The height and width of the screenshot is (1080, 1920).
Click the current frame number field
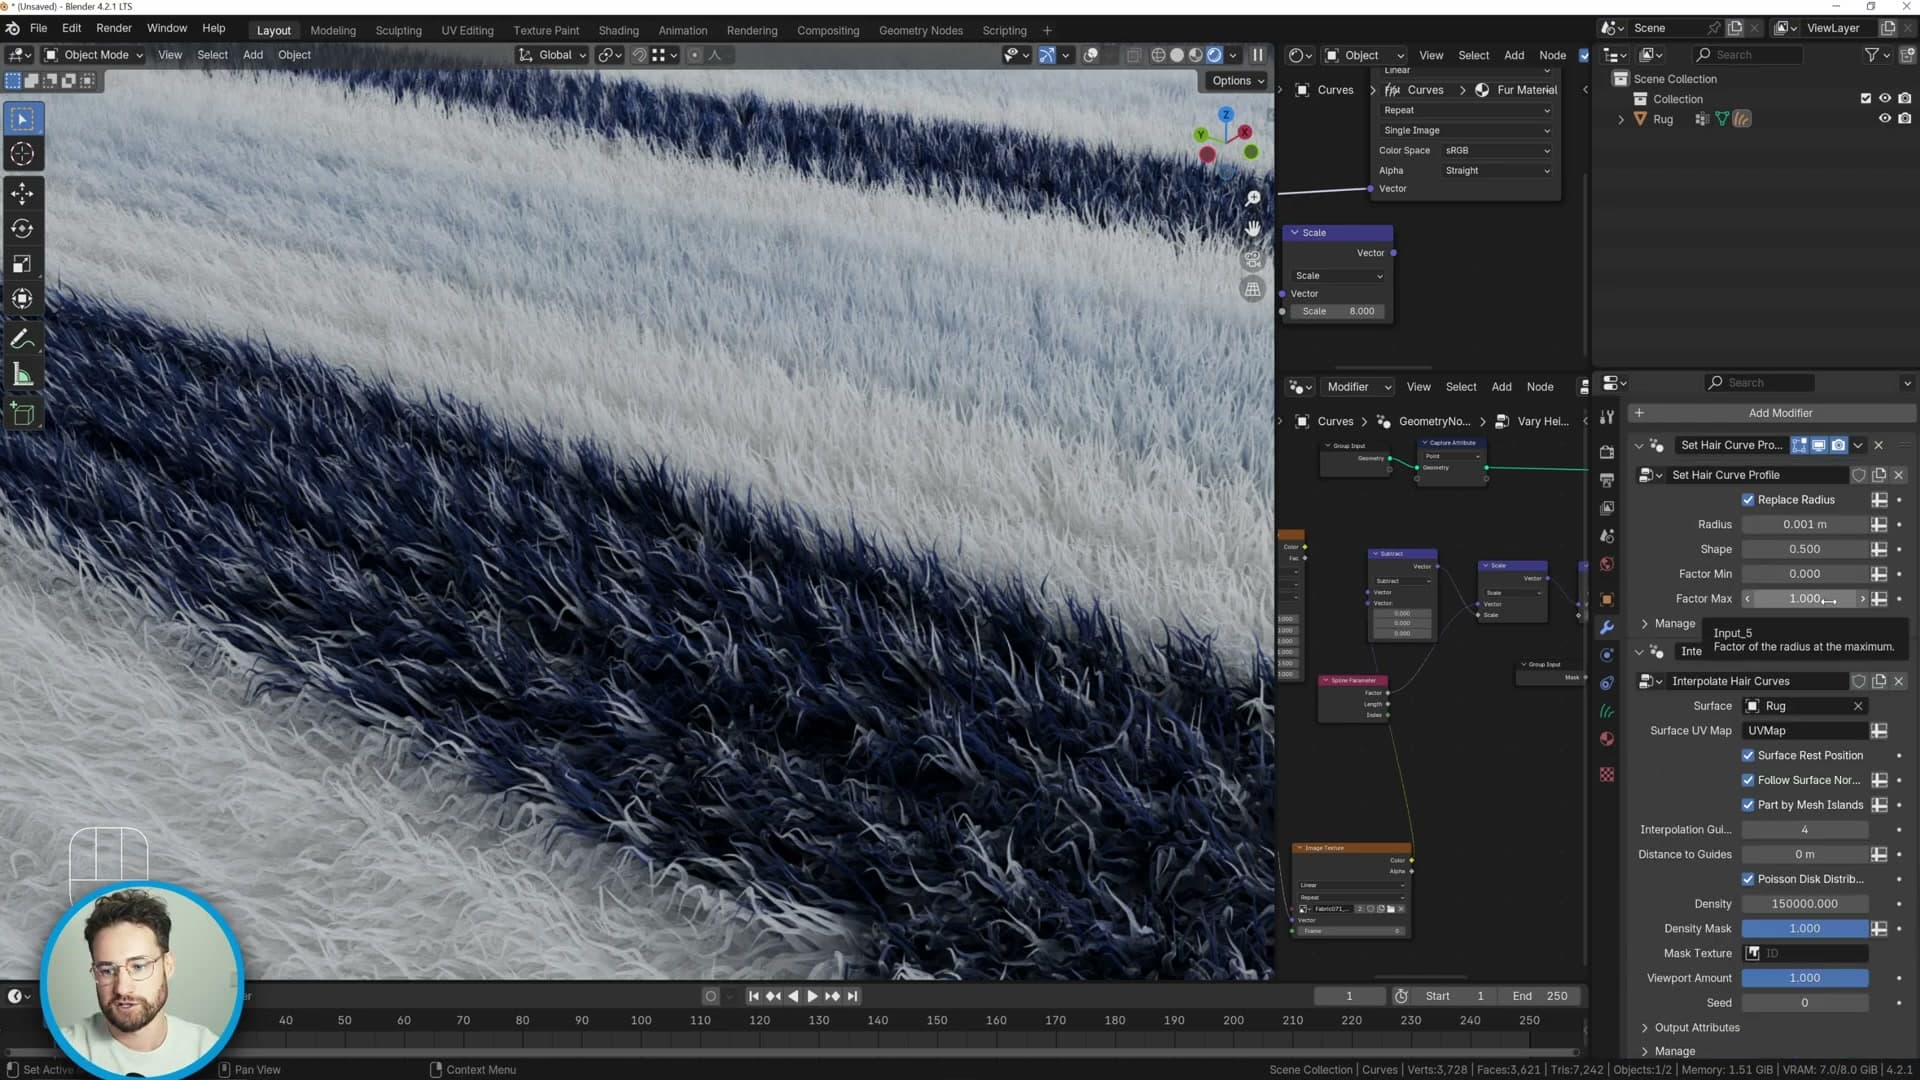(x=1348, y=997)
